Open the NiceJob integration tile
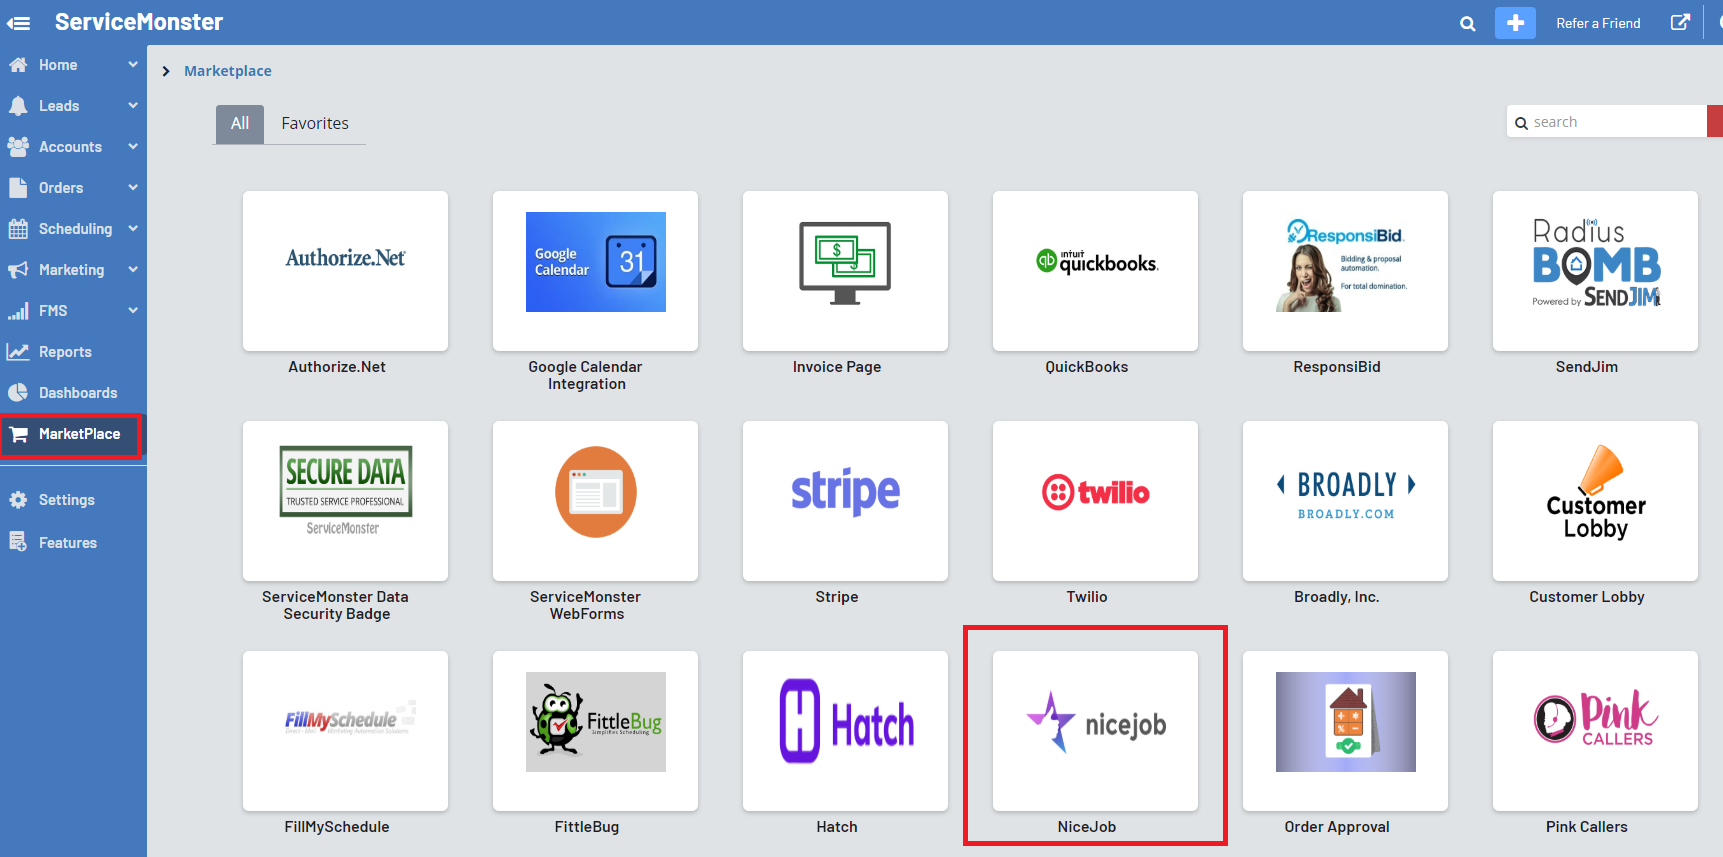The image size is (1723, 857). pos(1095,731)
